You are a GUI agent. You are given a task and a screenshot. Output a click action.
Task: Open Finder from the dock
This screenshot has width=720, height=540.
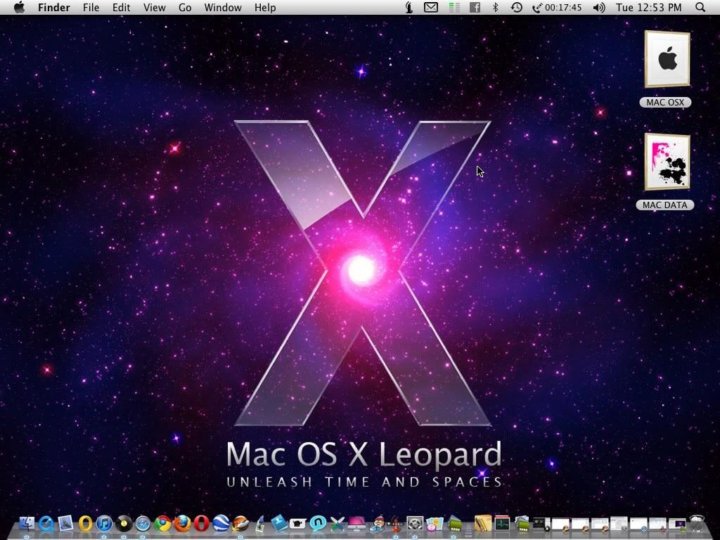[x=27, y=523]
